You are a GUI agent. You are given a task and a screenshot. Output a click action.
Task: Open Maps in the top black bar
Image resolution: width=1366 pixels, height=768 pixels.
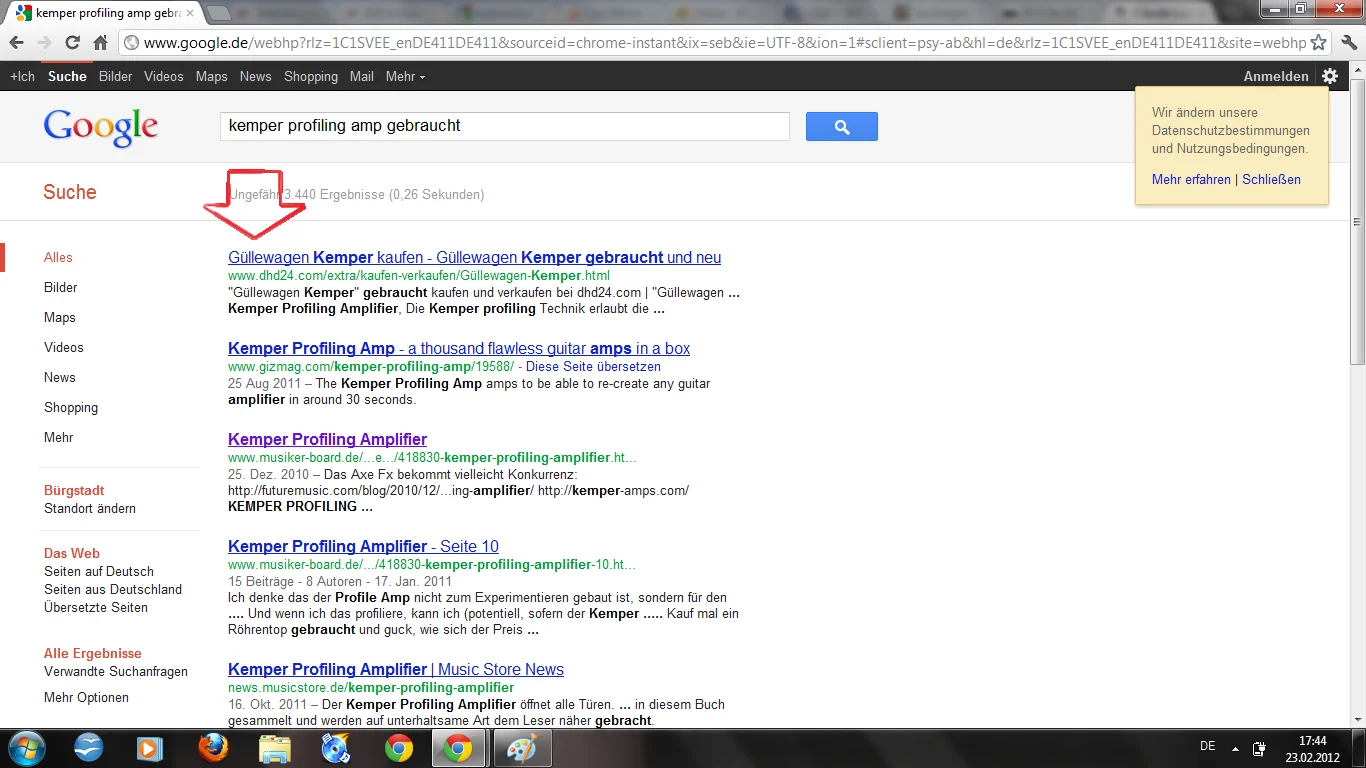[x=212, y=76]
